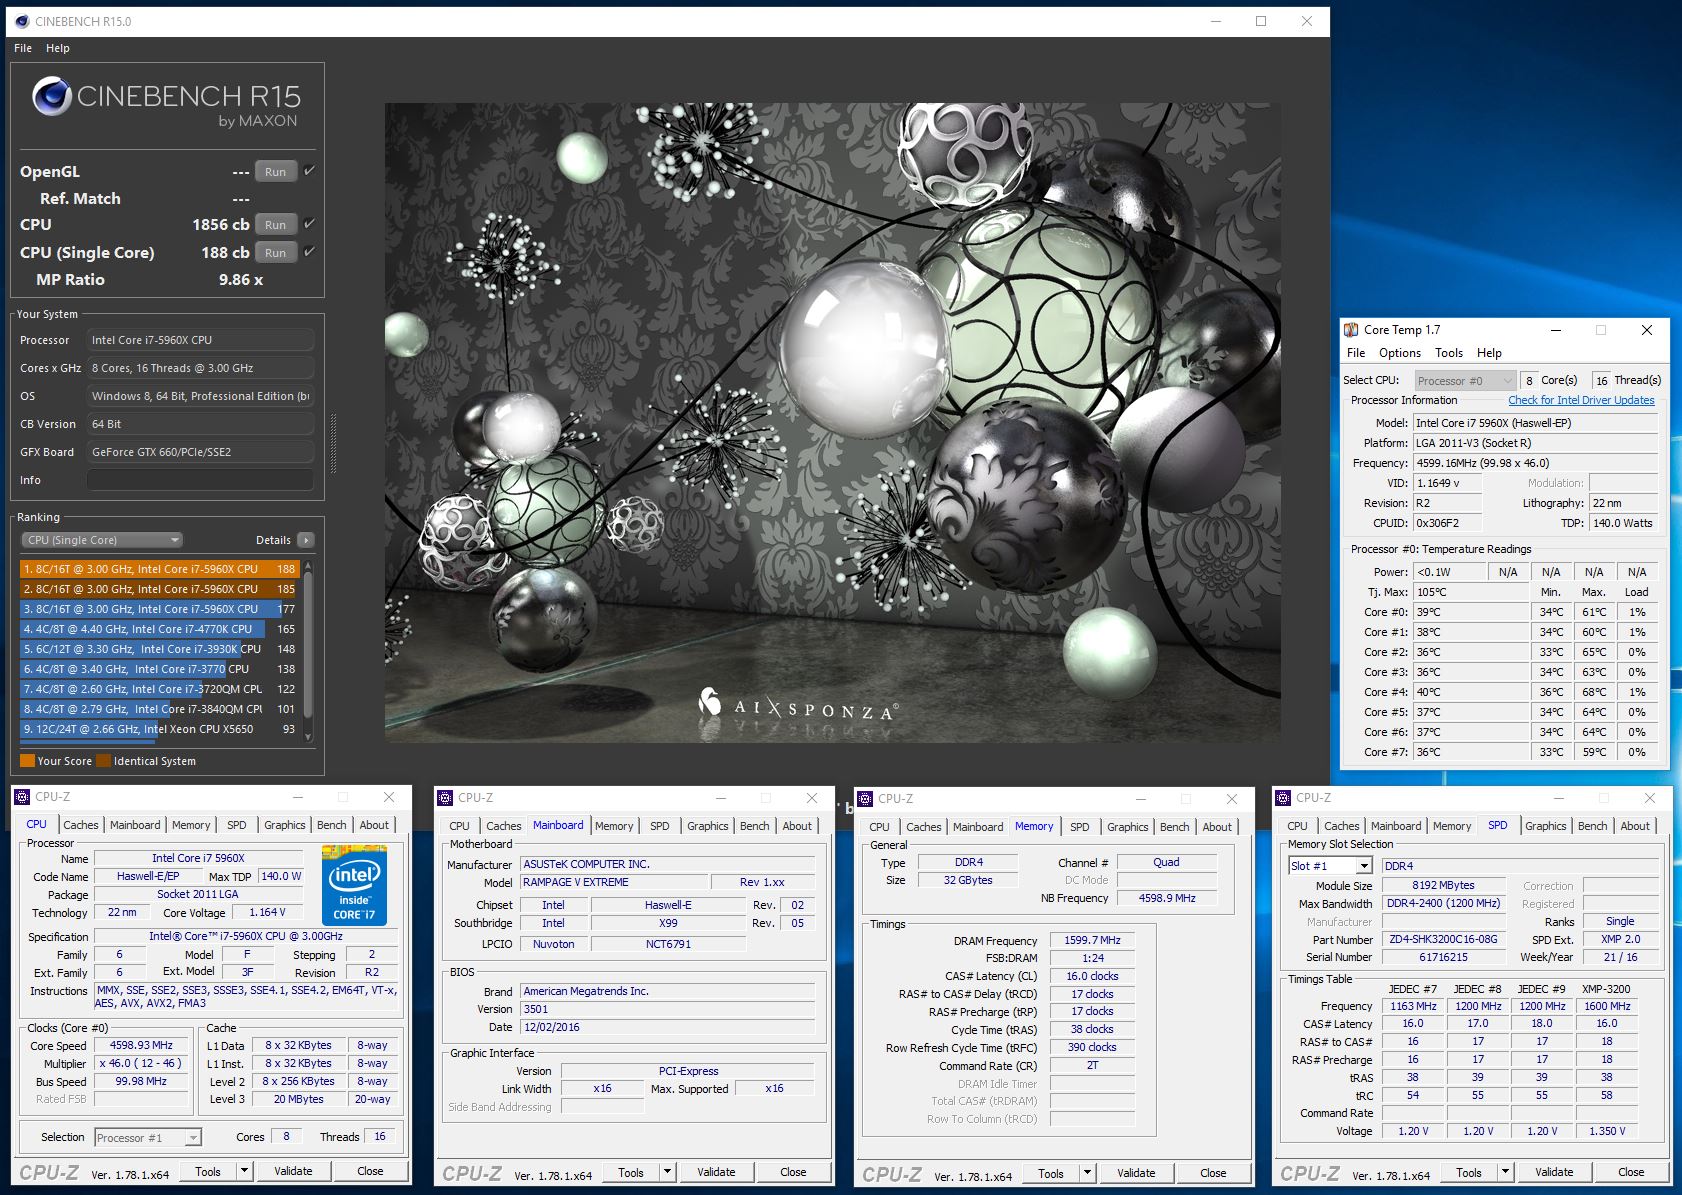Click the rendered Cinebench scene image
This screenshot has width=1682, height=1195.
pyautogui.click(x=832, y=422)
